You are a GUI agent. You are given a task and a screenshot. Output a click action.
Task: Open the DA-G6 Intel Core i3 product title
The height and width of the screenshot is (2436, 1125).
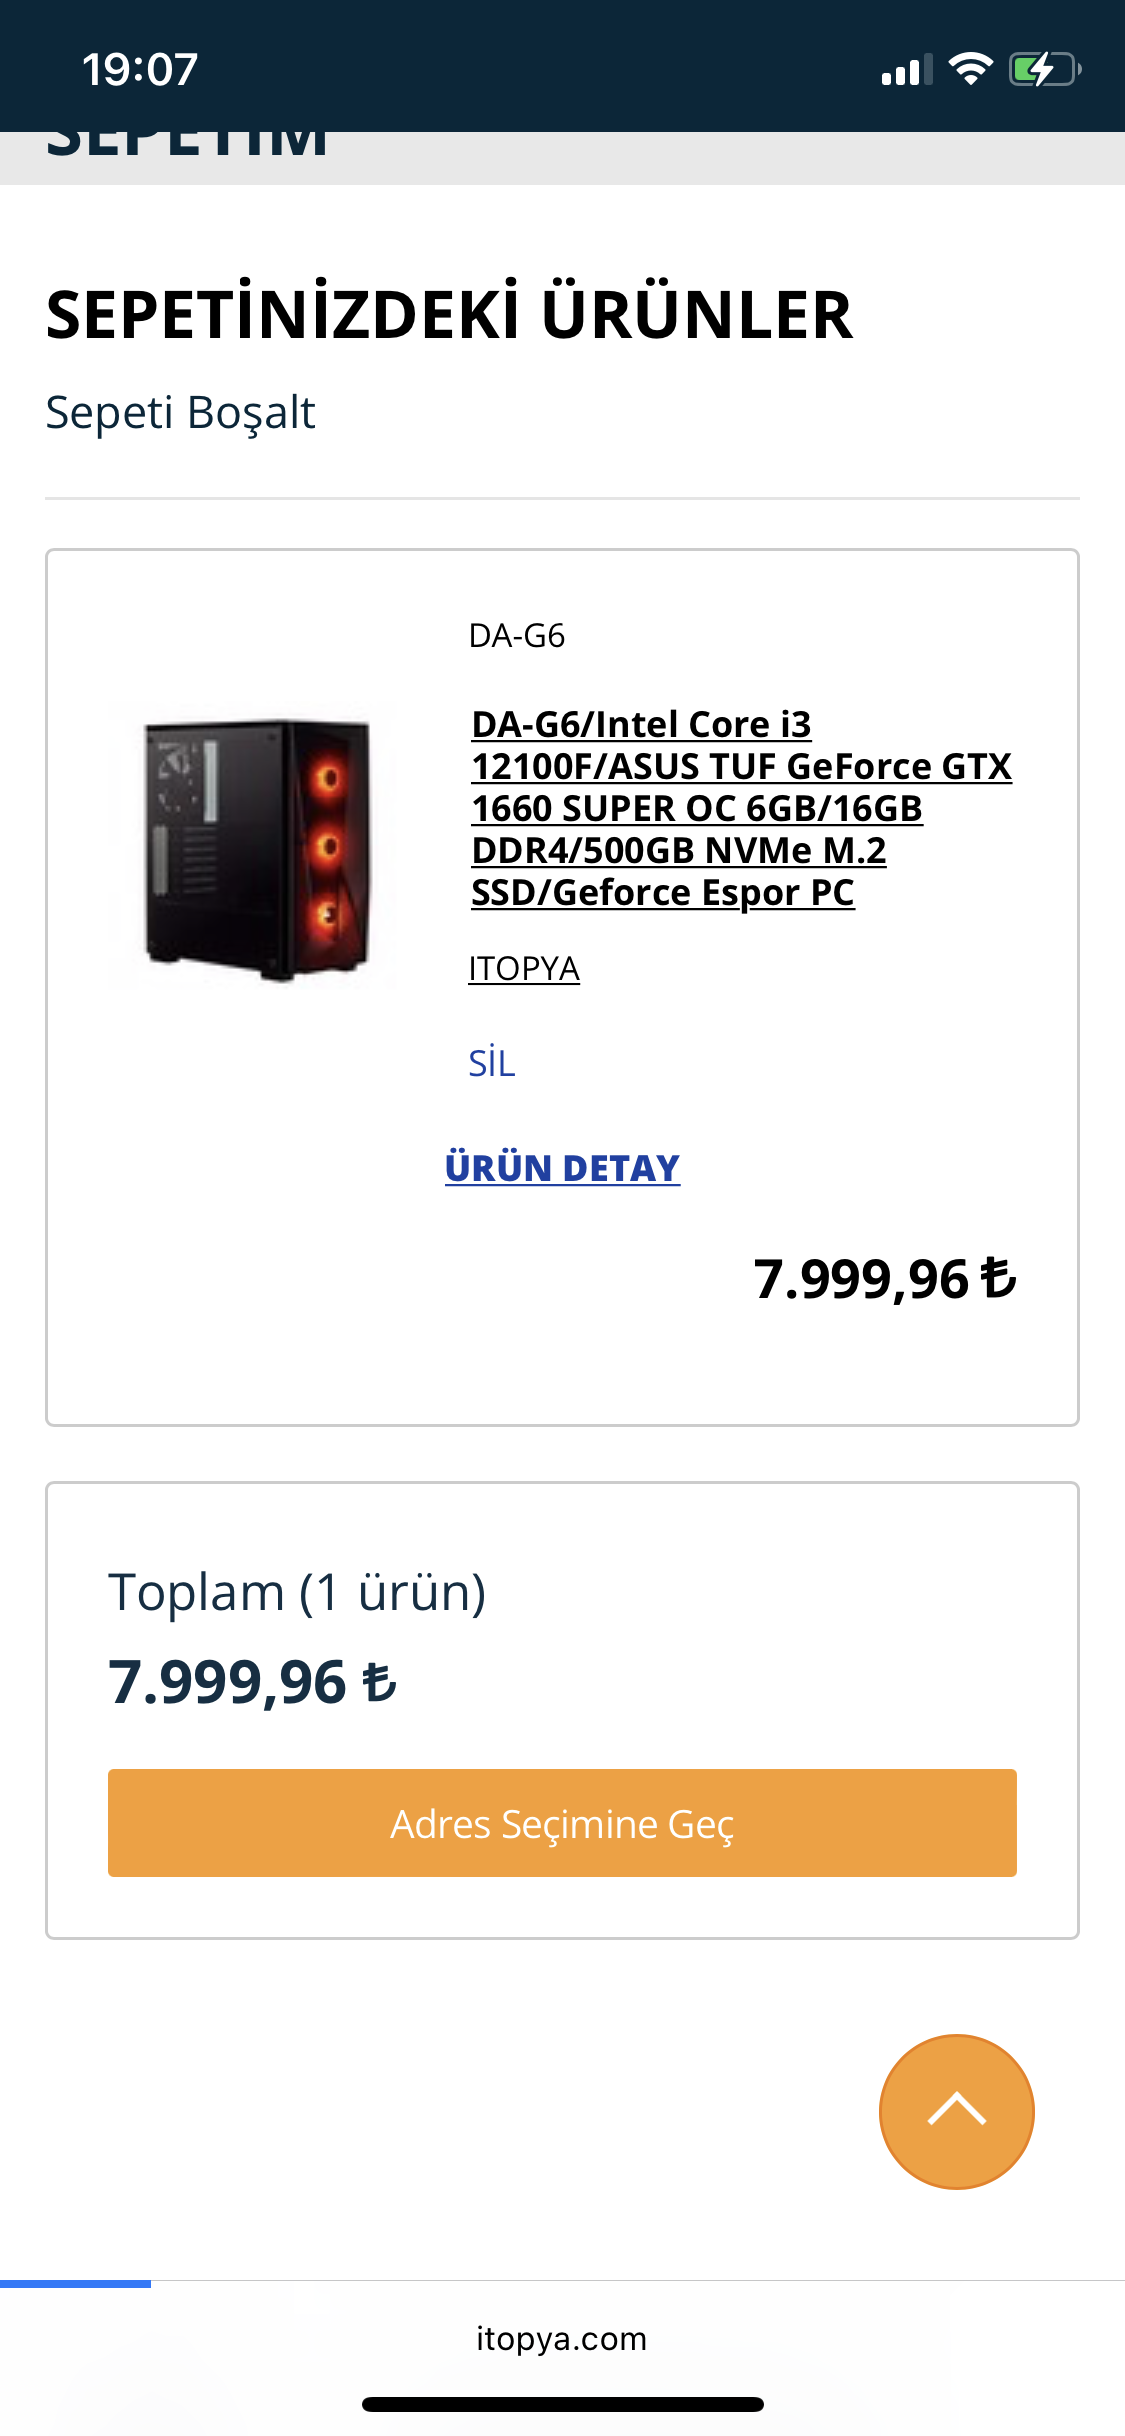pyautogui.click(x=740, y=808)
